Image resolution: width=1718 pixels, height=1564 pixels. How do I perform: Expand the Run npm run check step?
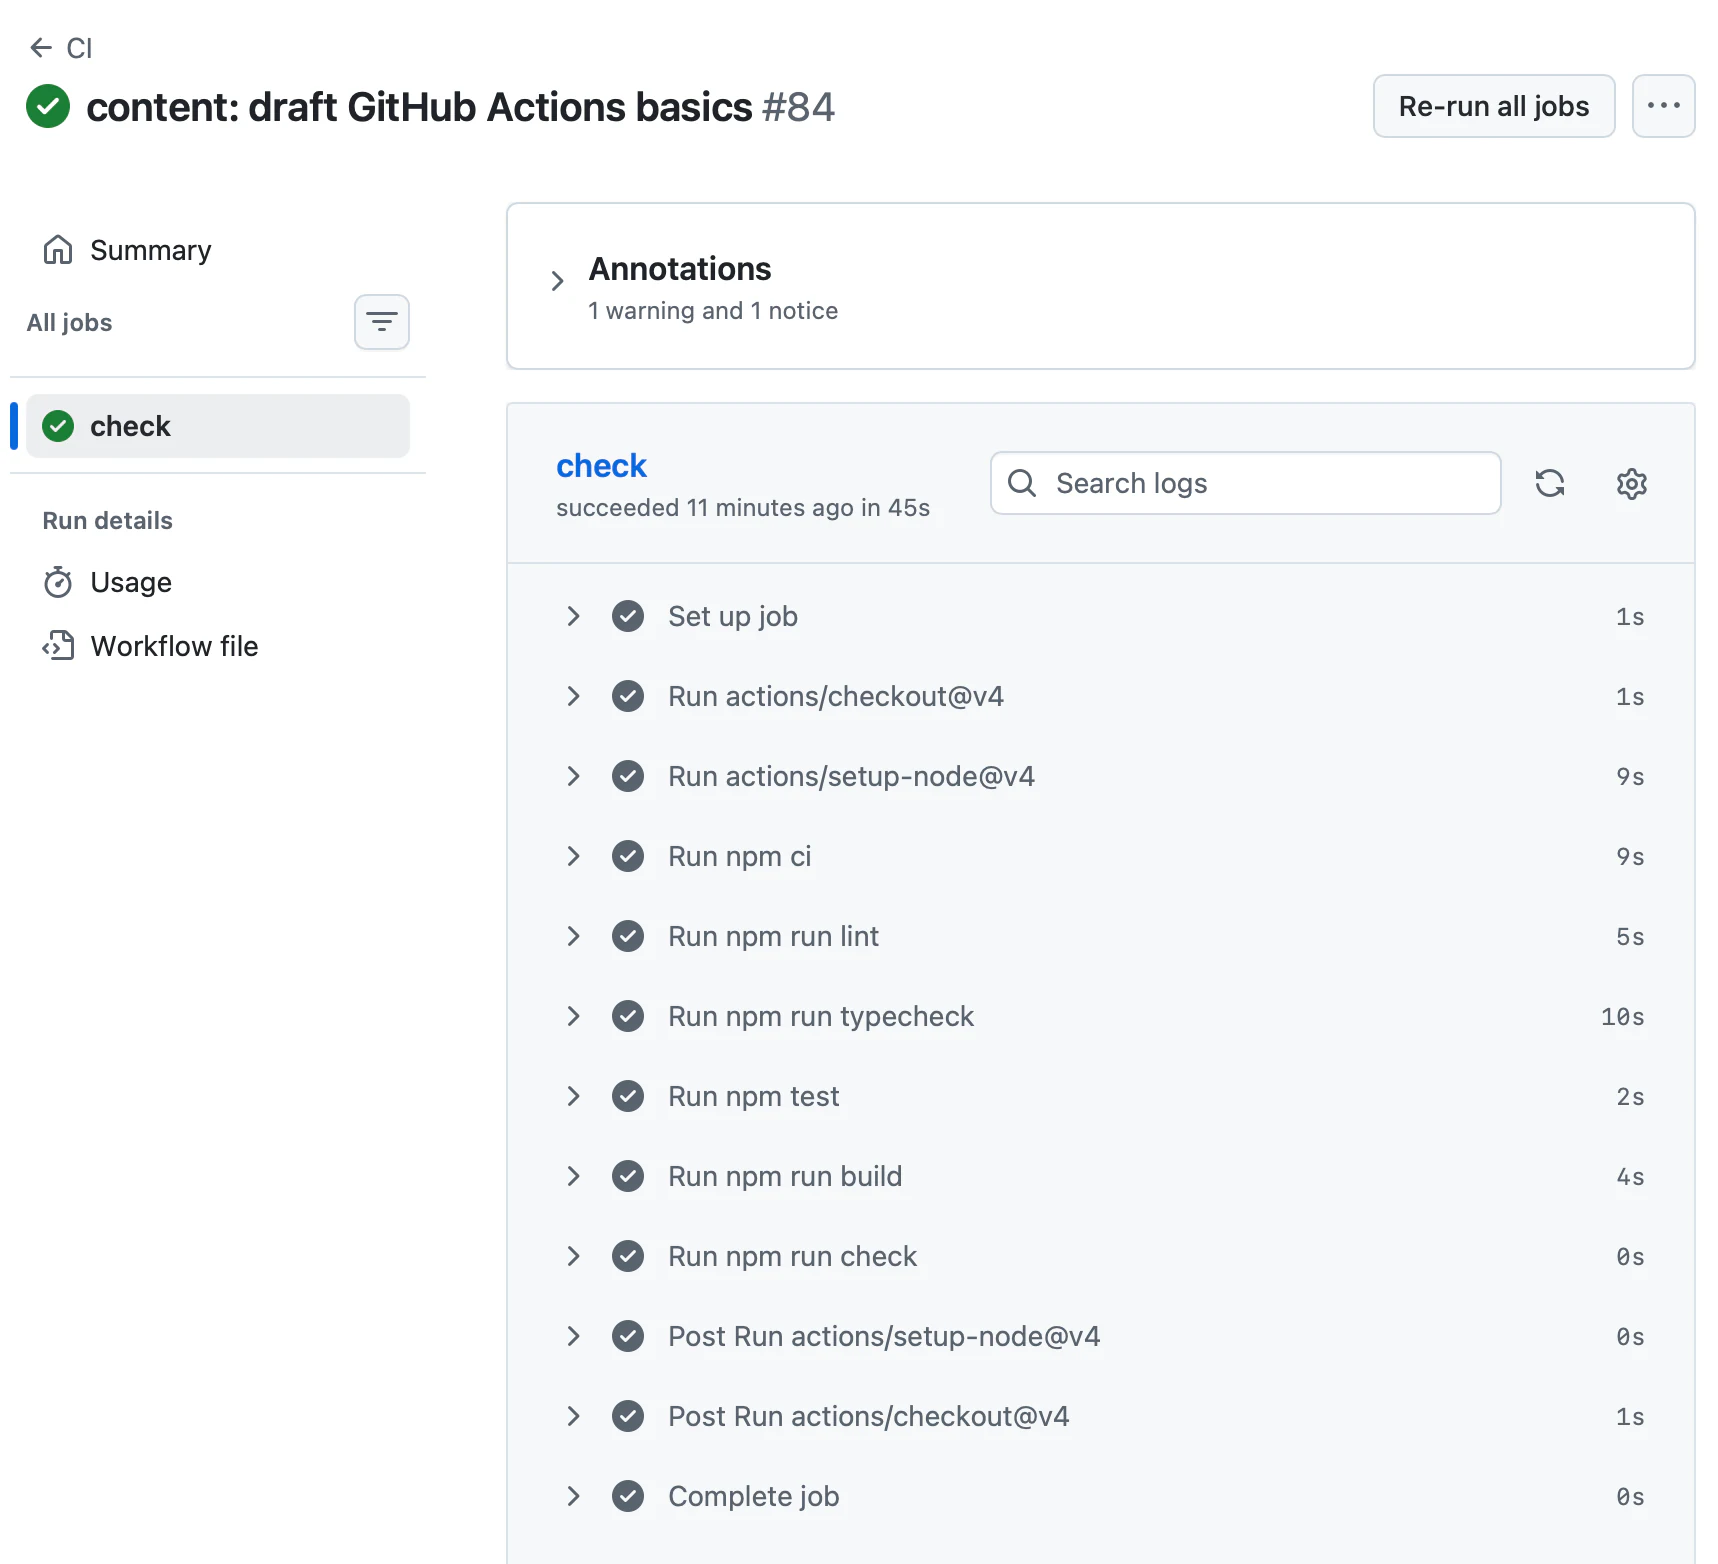[1100, 1256]
